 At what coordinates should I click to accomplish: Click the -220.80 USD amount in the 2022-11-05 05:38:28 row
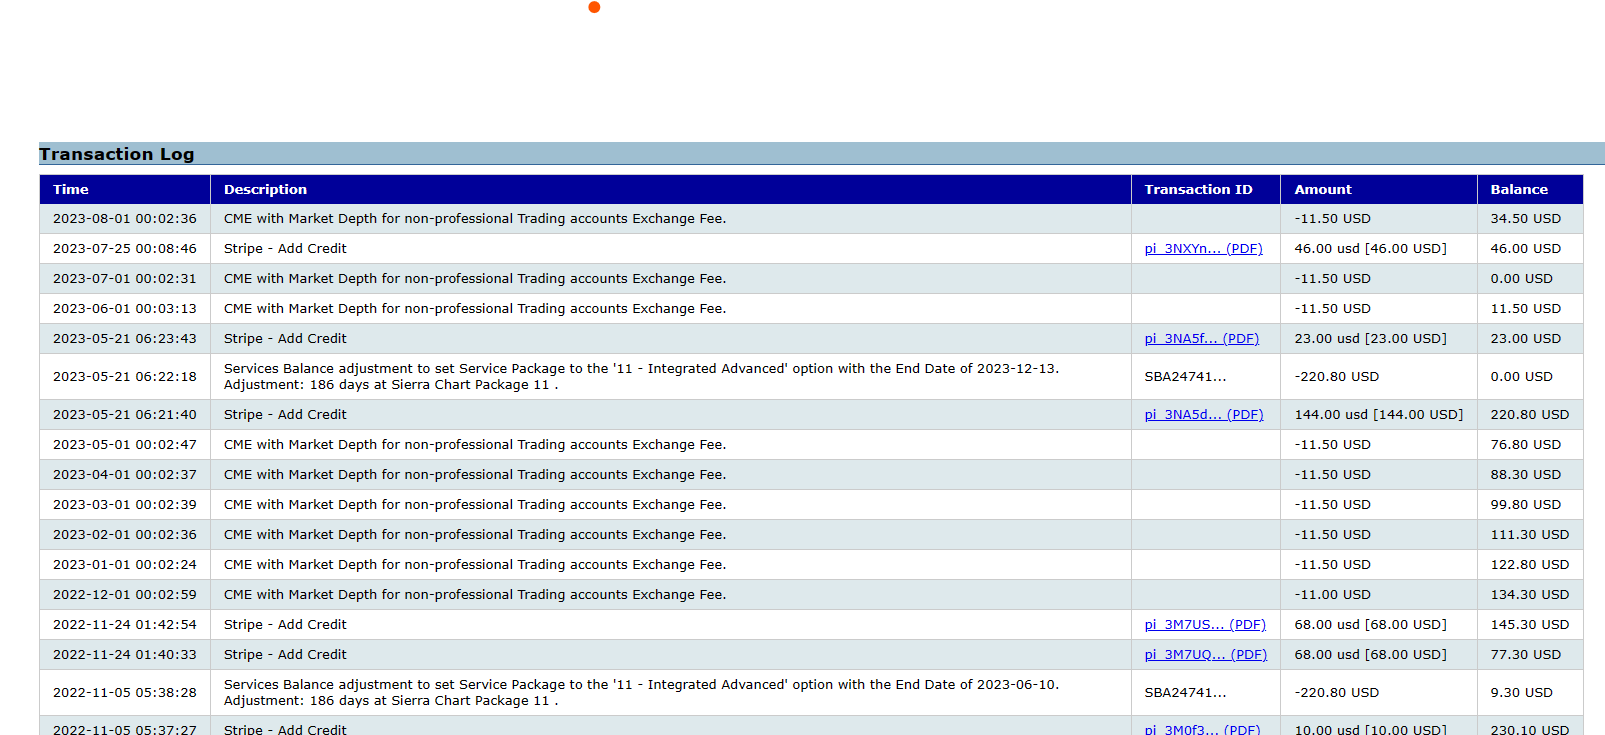point(1336,693)
